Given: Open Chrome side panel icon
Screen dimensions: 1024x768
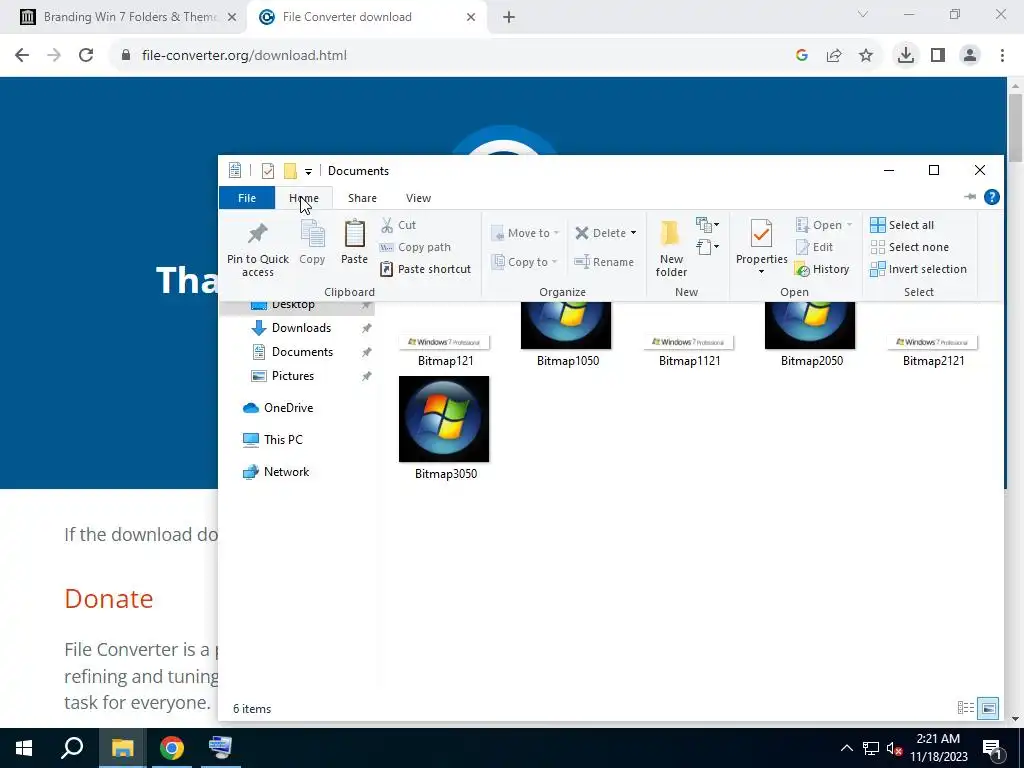Looking at the screenshot, I should [x=938, y=56].
